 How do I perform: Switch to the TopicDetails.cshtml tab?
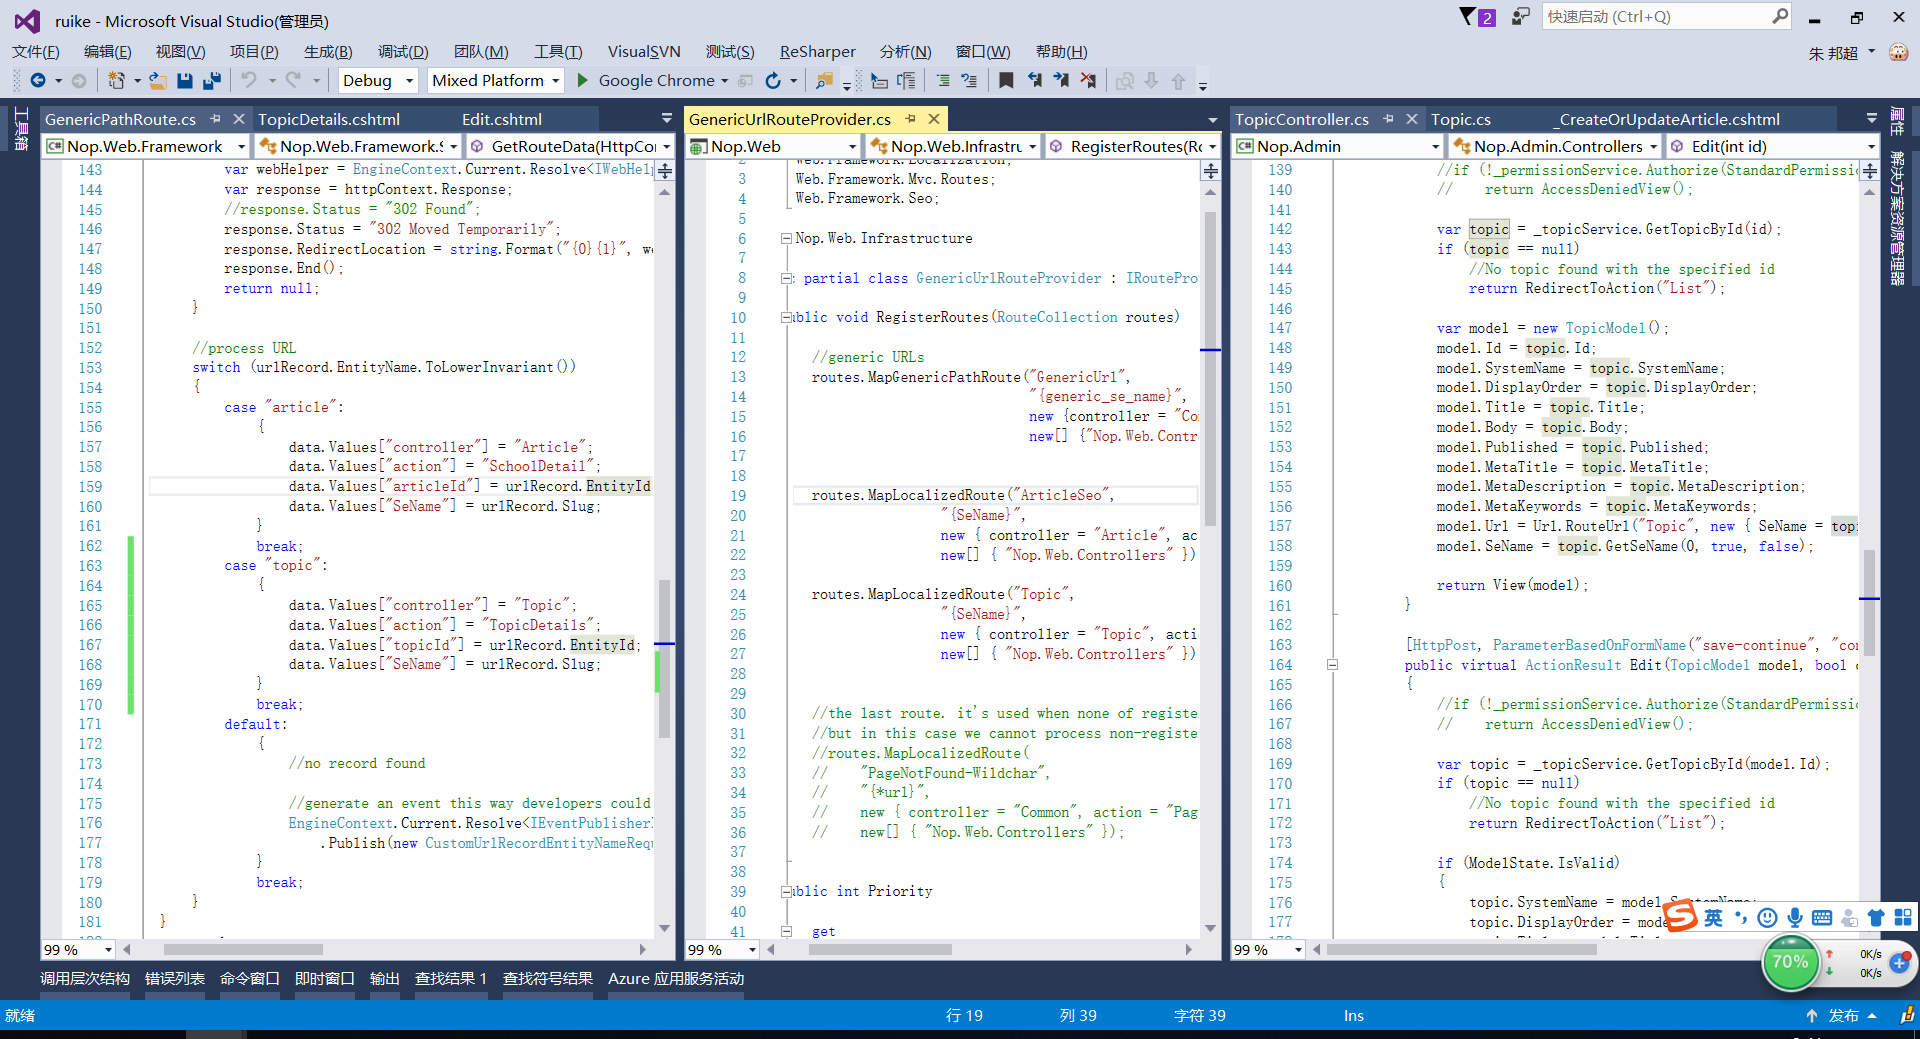[329, 119]
